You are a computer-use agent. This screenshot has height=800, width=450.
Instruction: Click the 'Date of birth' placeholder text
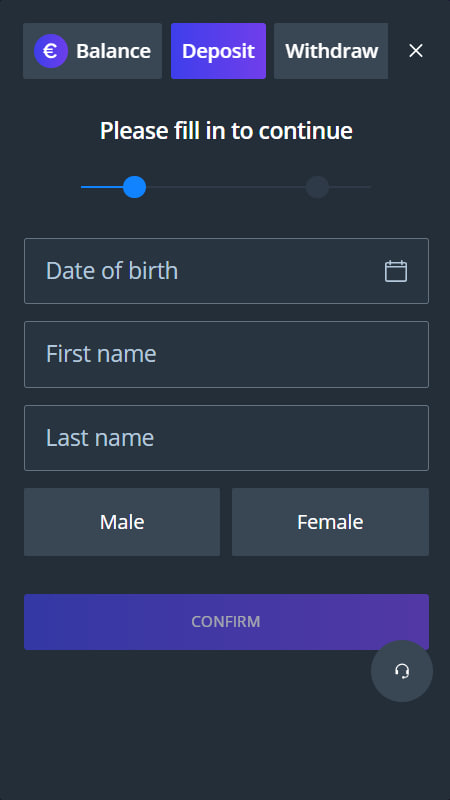click(x=112, y=271)
